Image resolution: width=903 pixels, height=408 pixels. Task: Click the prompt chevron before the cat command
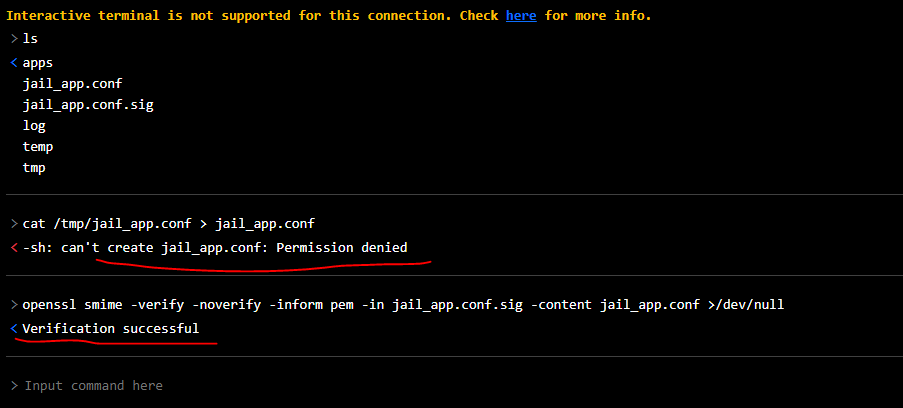(13, 223)
